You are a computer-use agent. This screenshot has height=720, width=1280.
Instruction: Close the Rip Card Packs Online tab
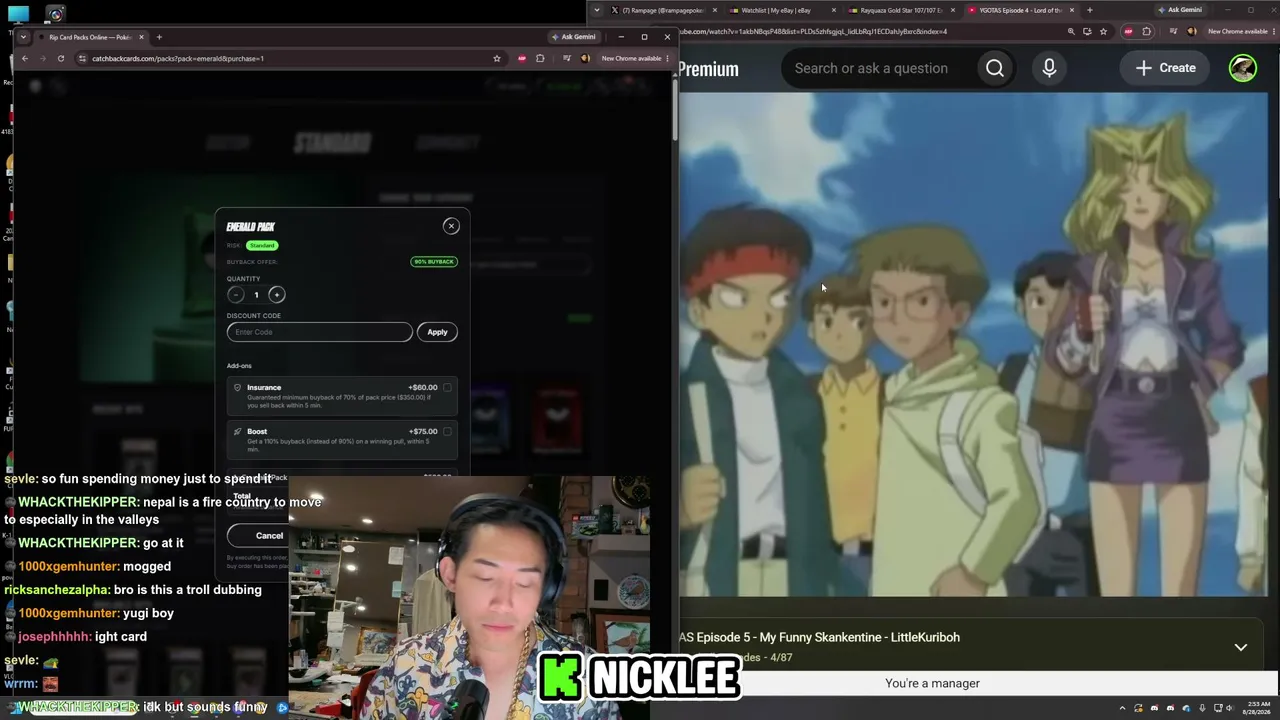(x=141, y=37)
